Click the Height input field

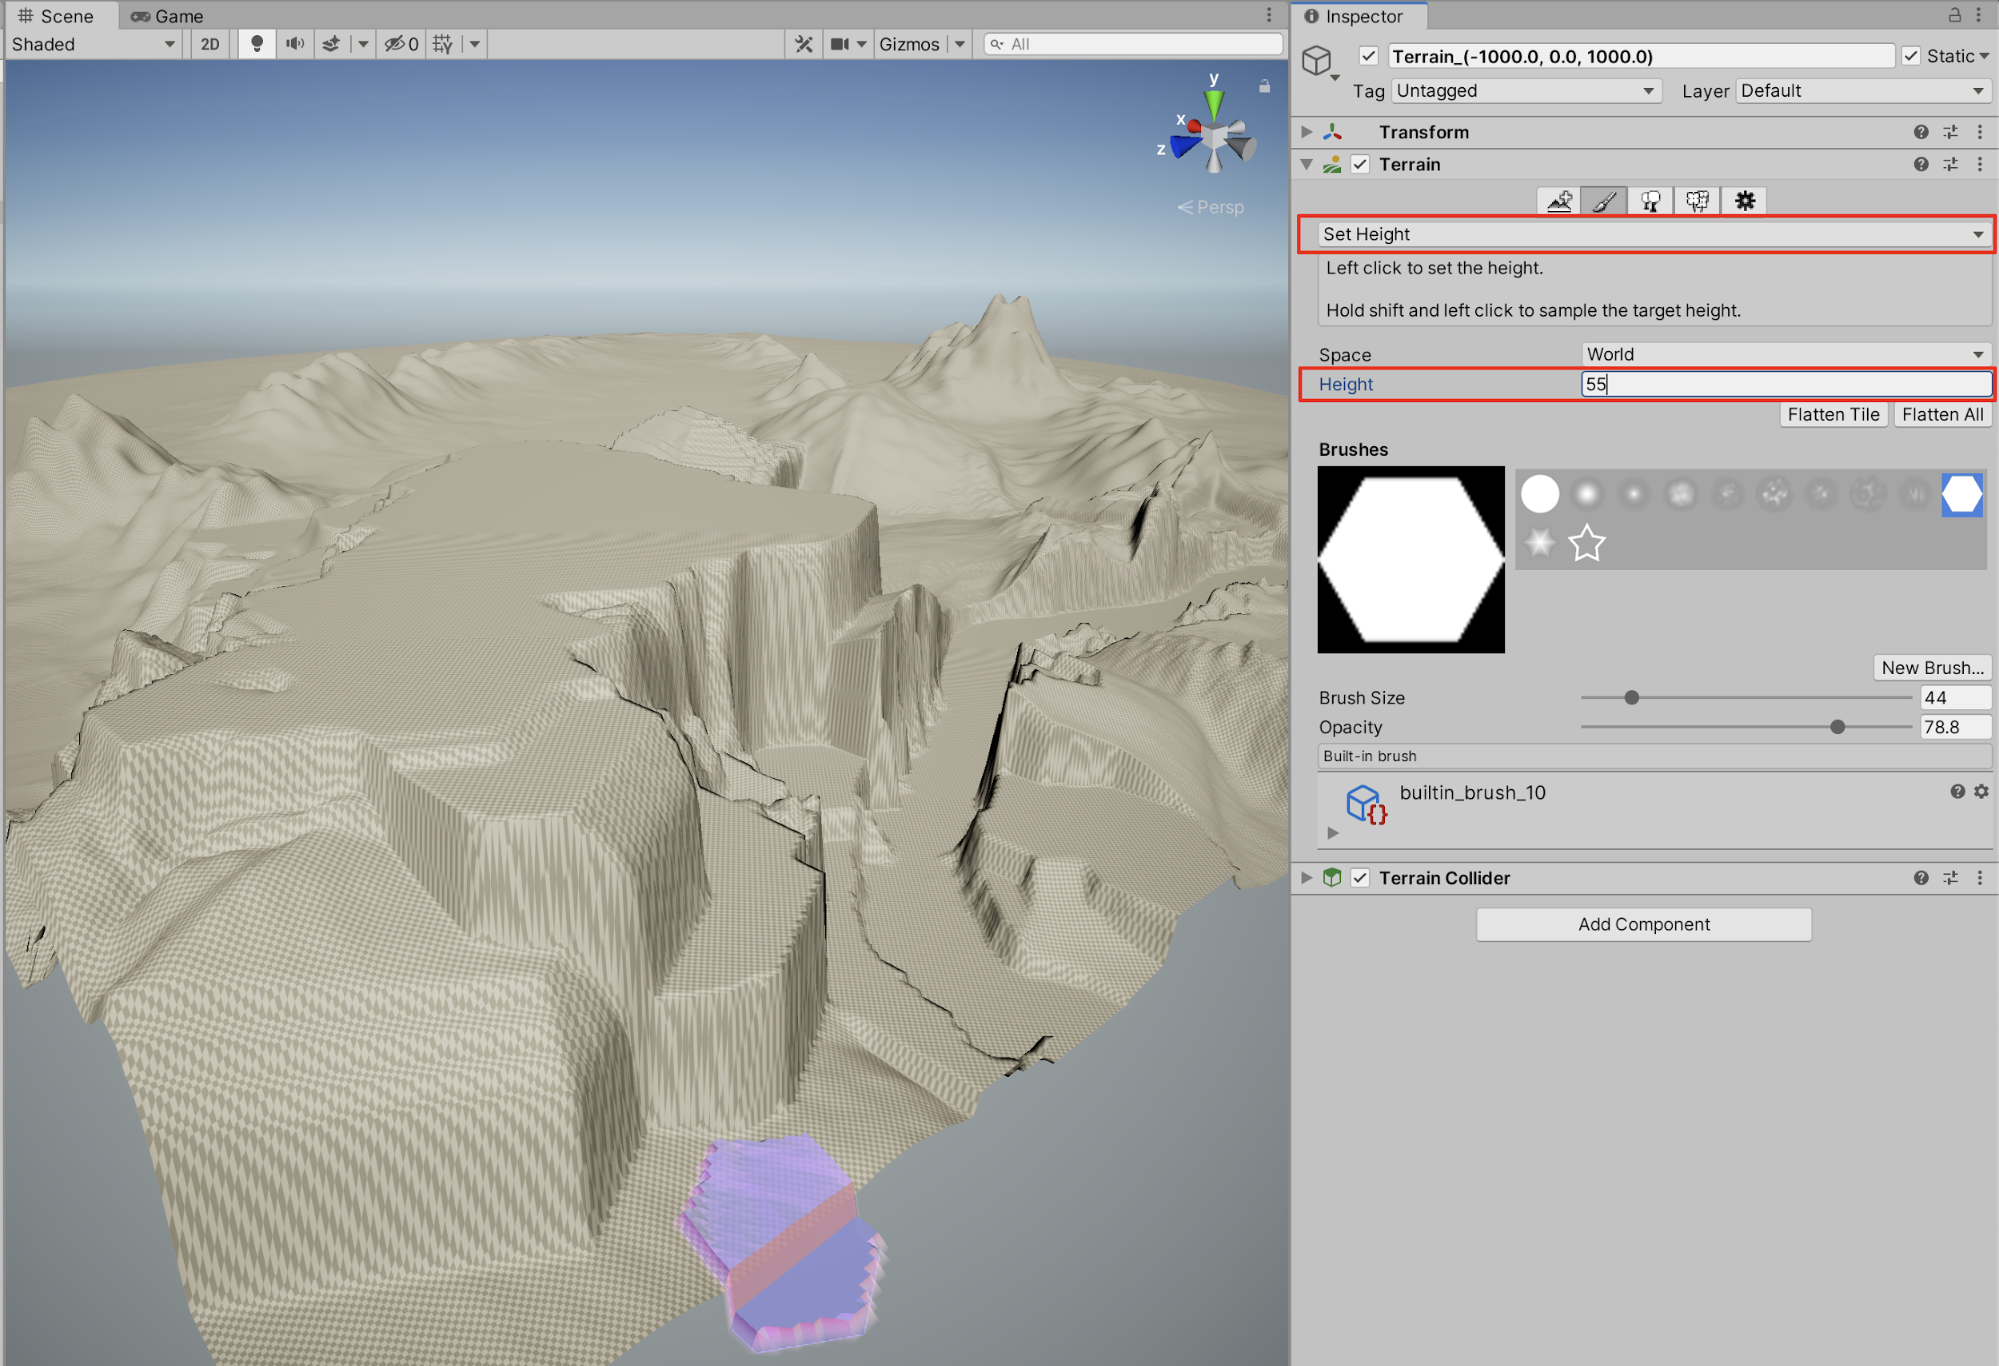[x=1785, y=384]
